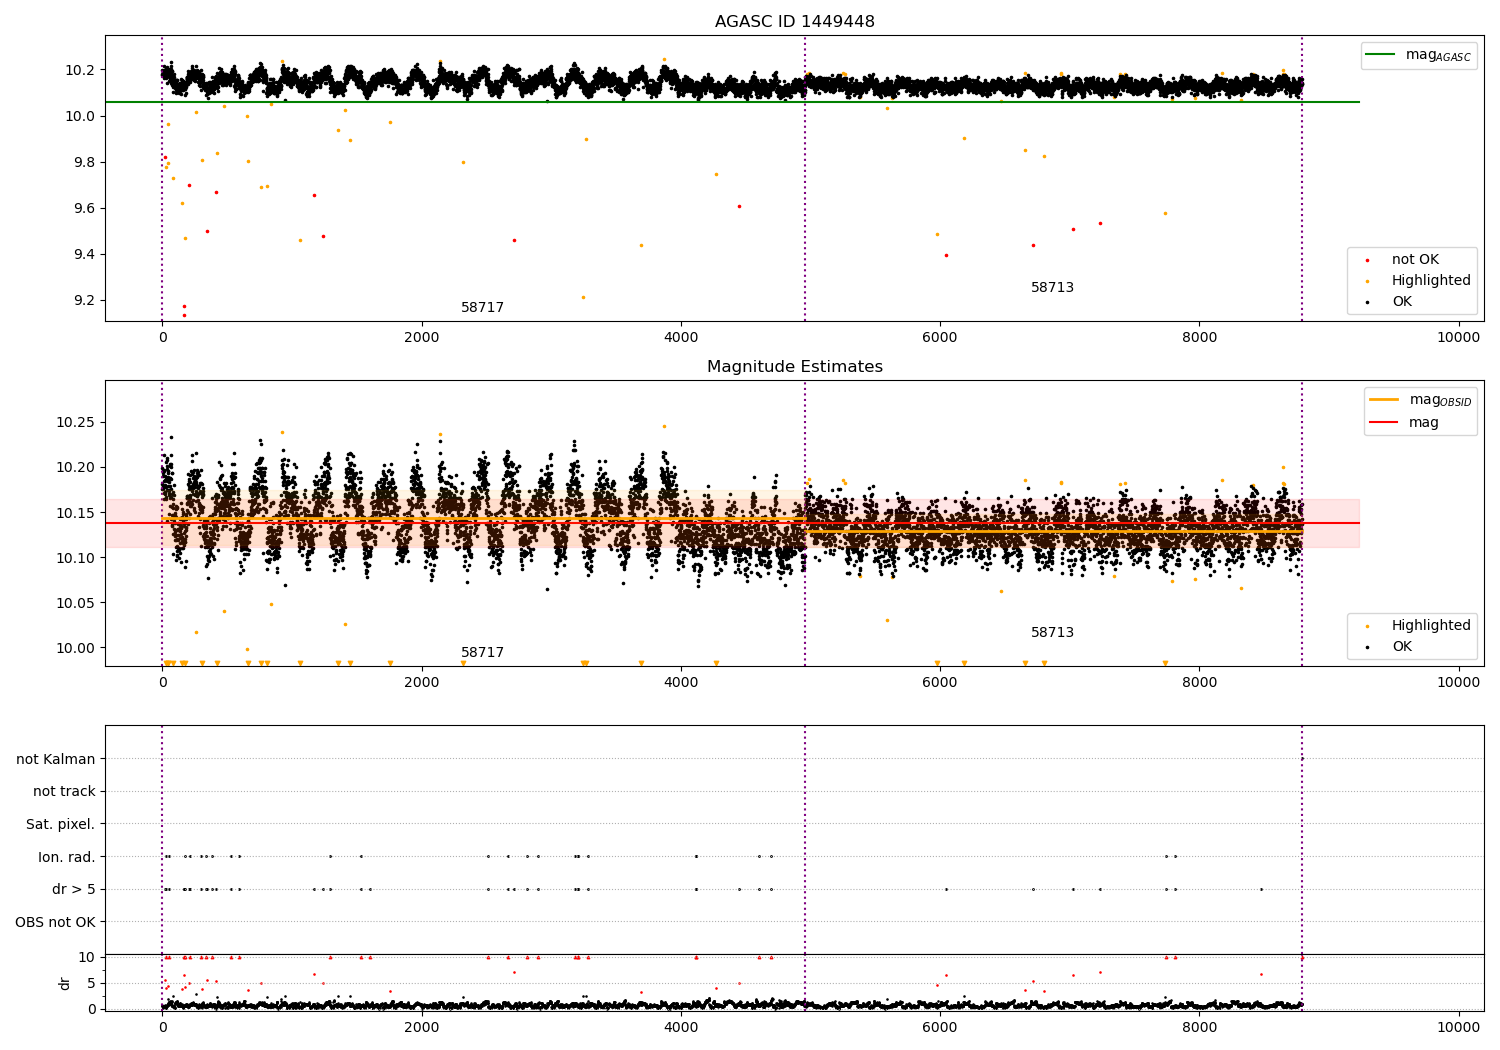Click the 4000 x-axis tick under bottom plot
Screen dimensions: 1500x1050
pos(681,1028)
